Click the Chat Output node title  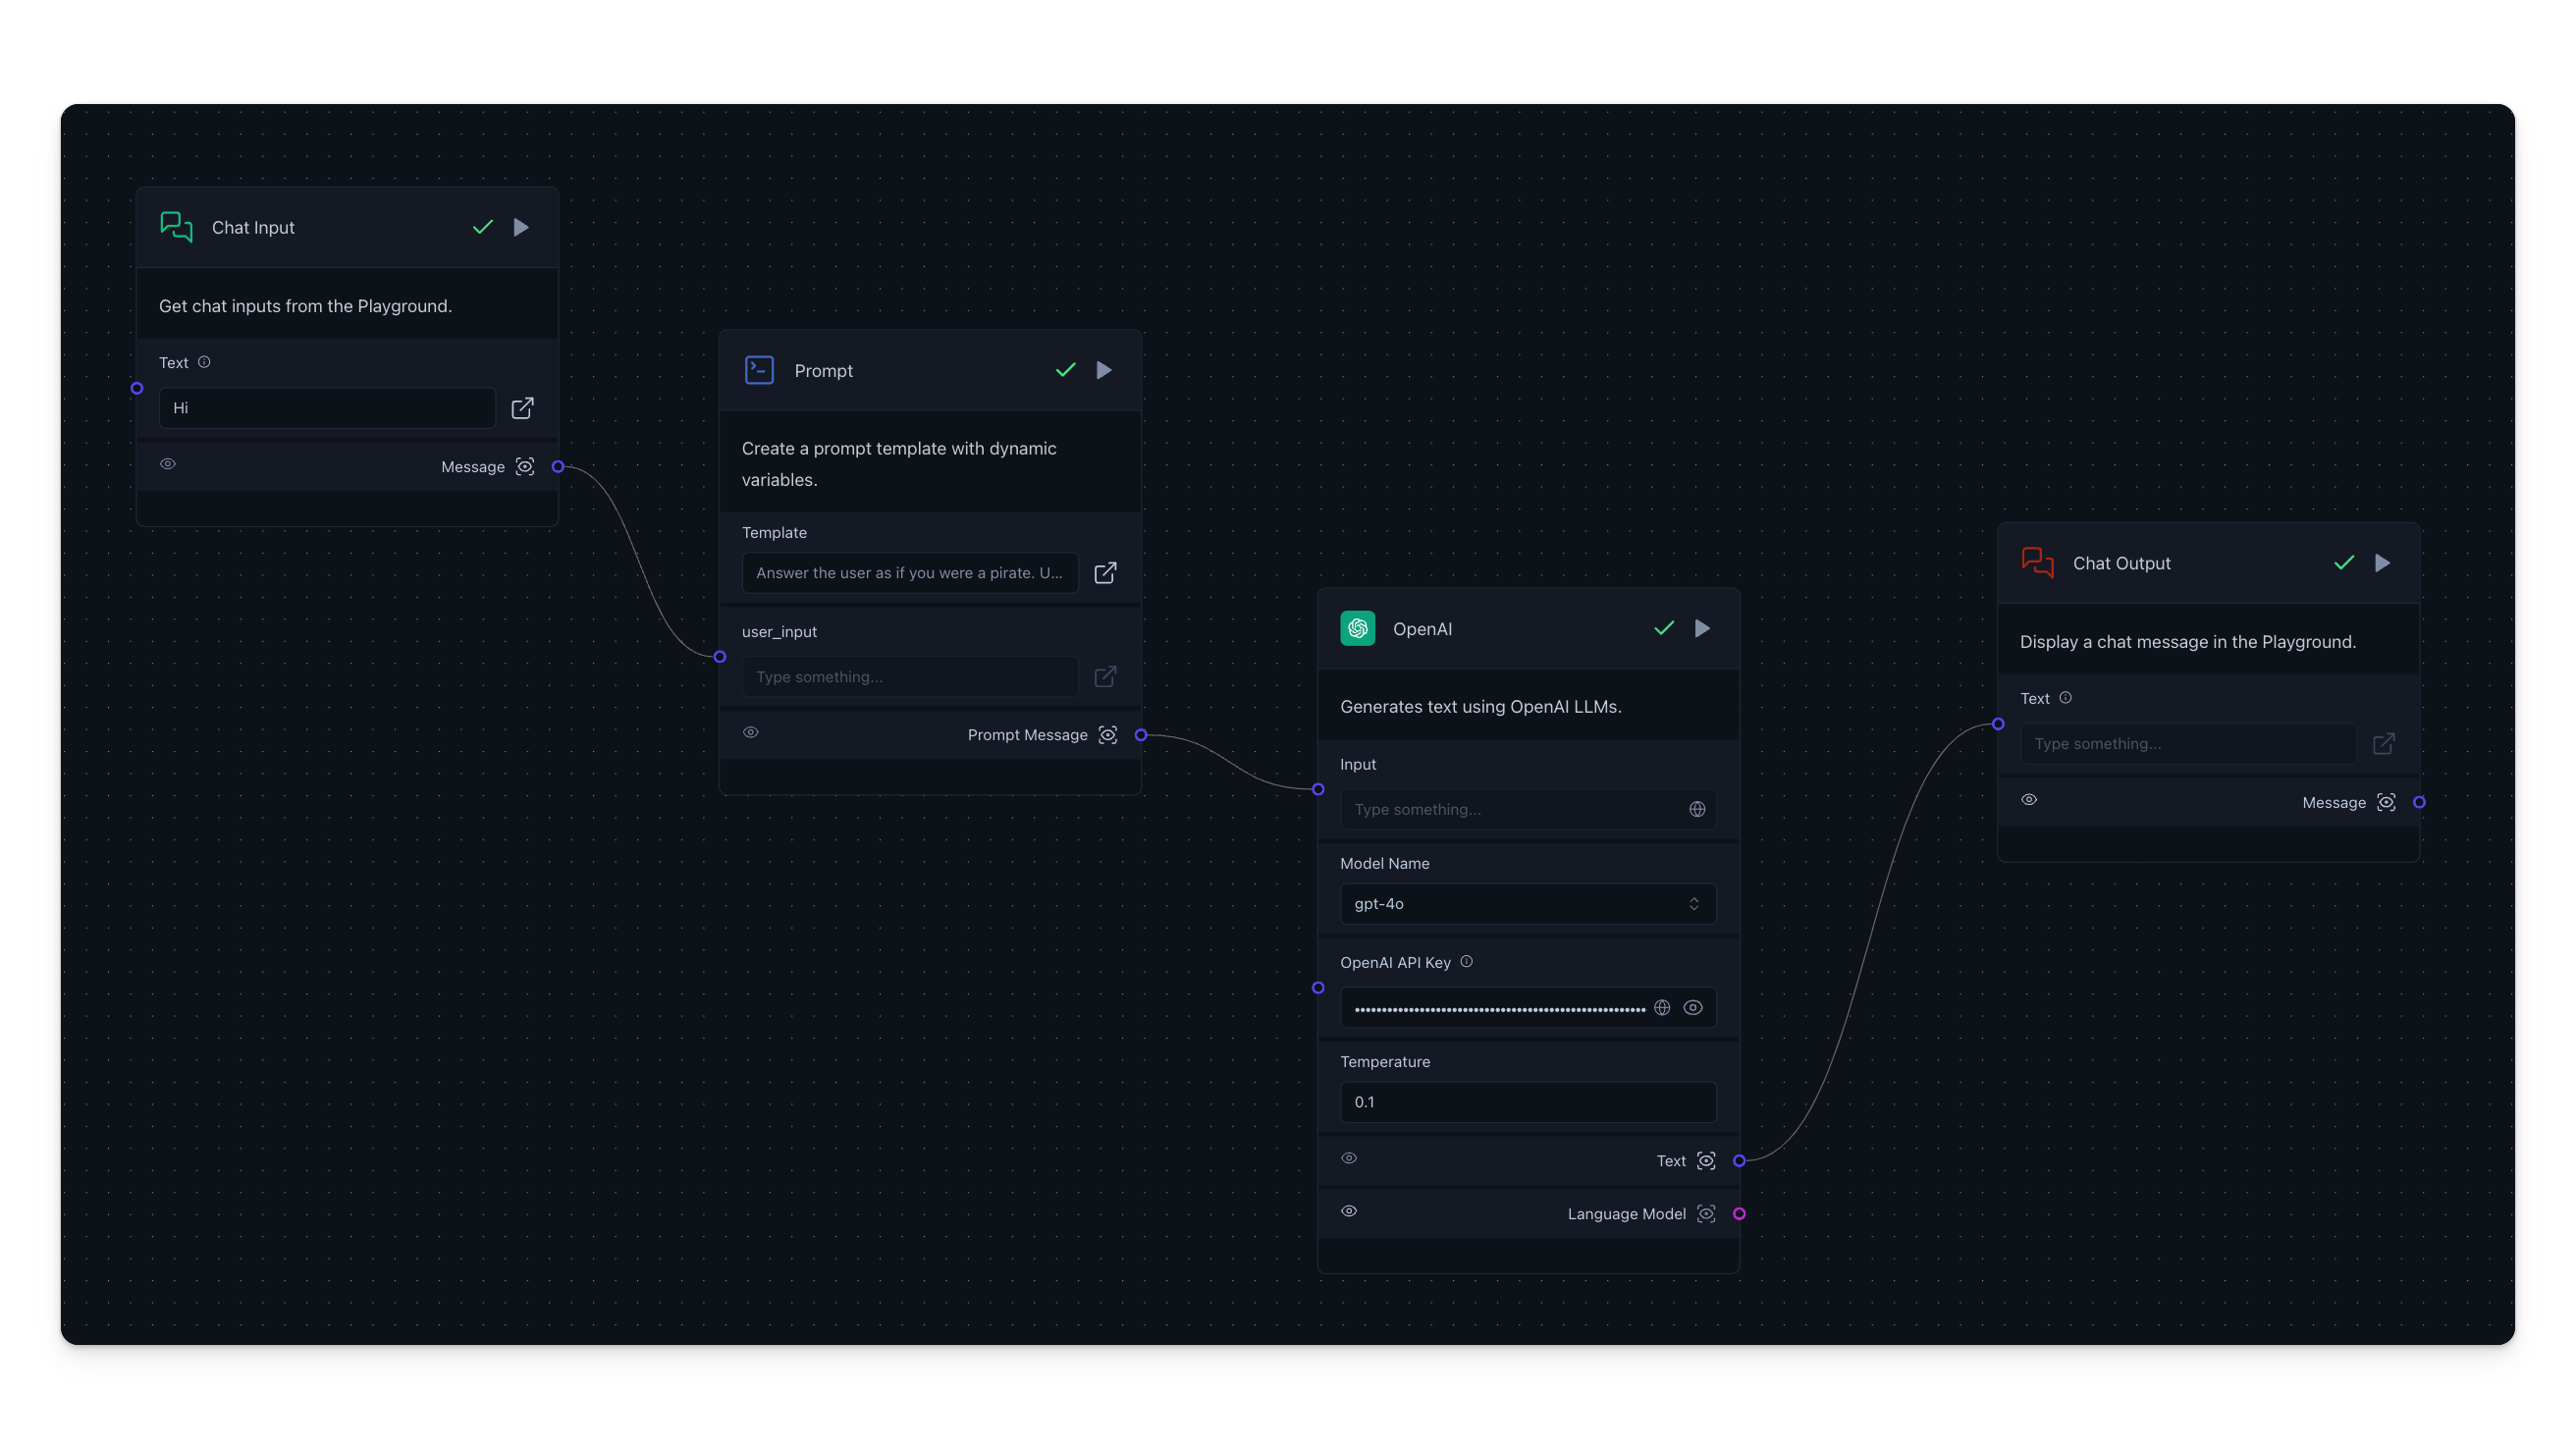pyautogui.click(x=2121, y=563)
